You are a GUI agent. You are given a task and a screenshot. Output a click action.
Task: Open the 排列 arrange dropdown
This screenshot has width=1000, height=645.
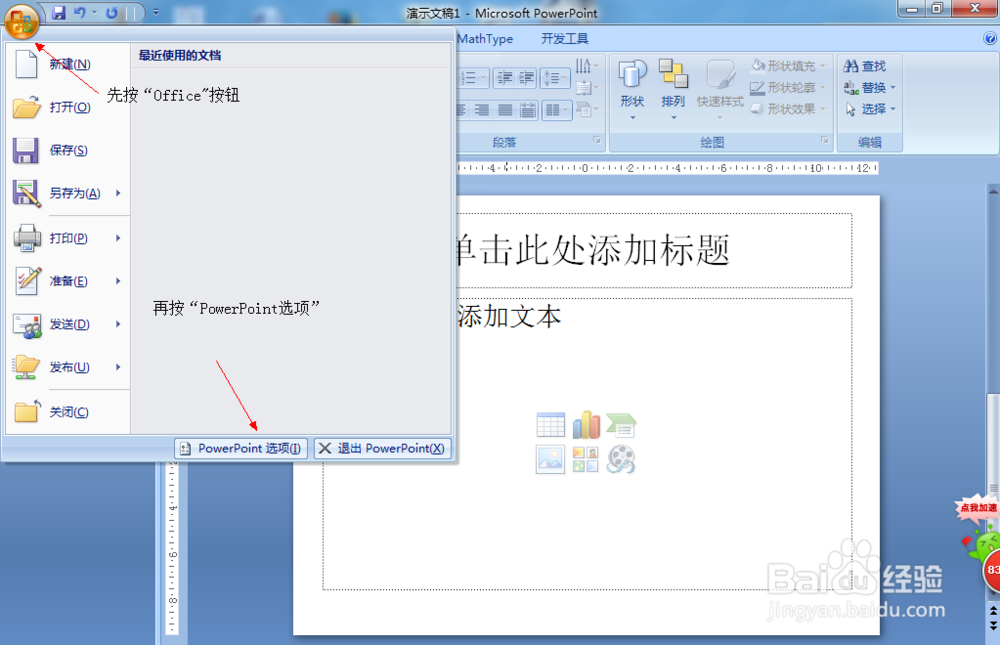pos(673,90)
